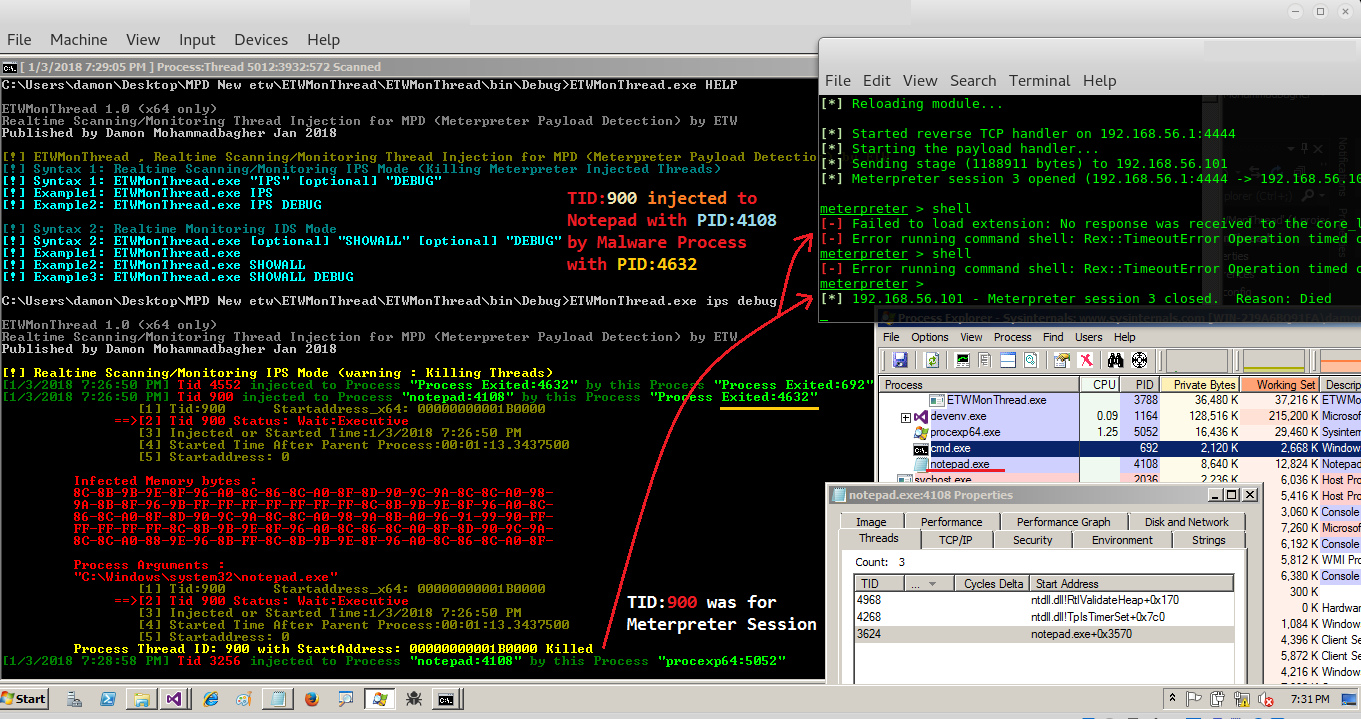Screen dimensions: 1361x719
Task: Click the Properties toolbar icon
Action: click(x=1062, y=360)
